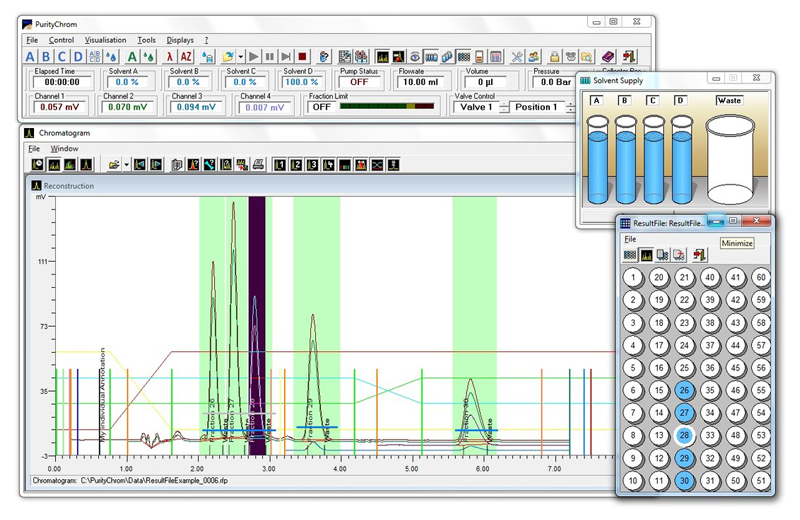Click the AZ autozero icon

tap(187, 57)
